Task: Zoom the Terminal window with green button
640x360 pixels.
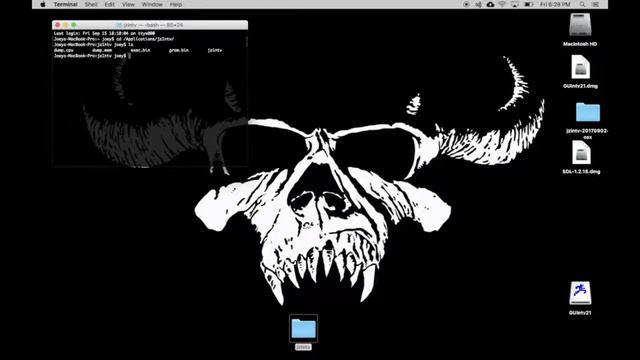Action: 73,25
